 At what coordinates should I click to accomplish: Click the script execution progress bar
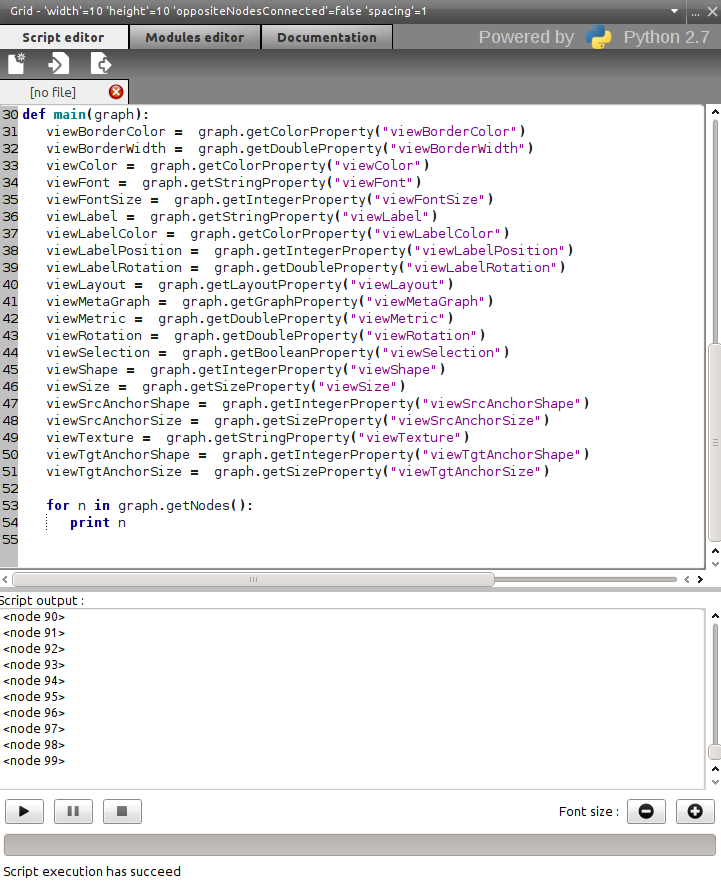(359, 845)
